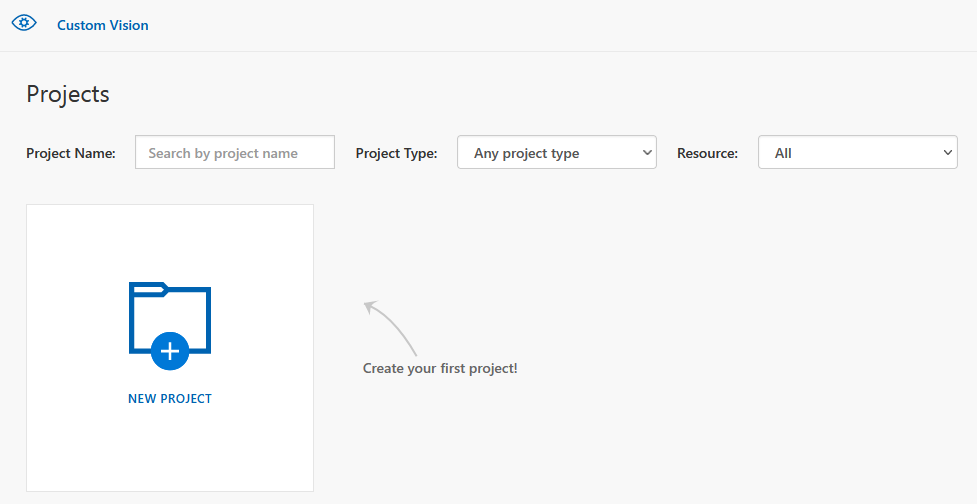Click the Resource label text

[x=707, y=154]
